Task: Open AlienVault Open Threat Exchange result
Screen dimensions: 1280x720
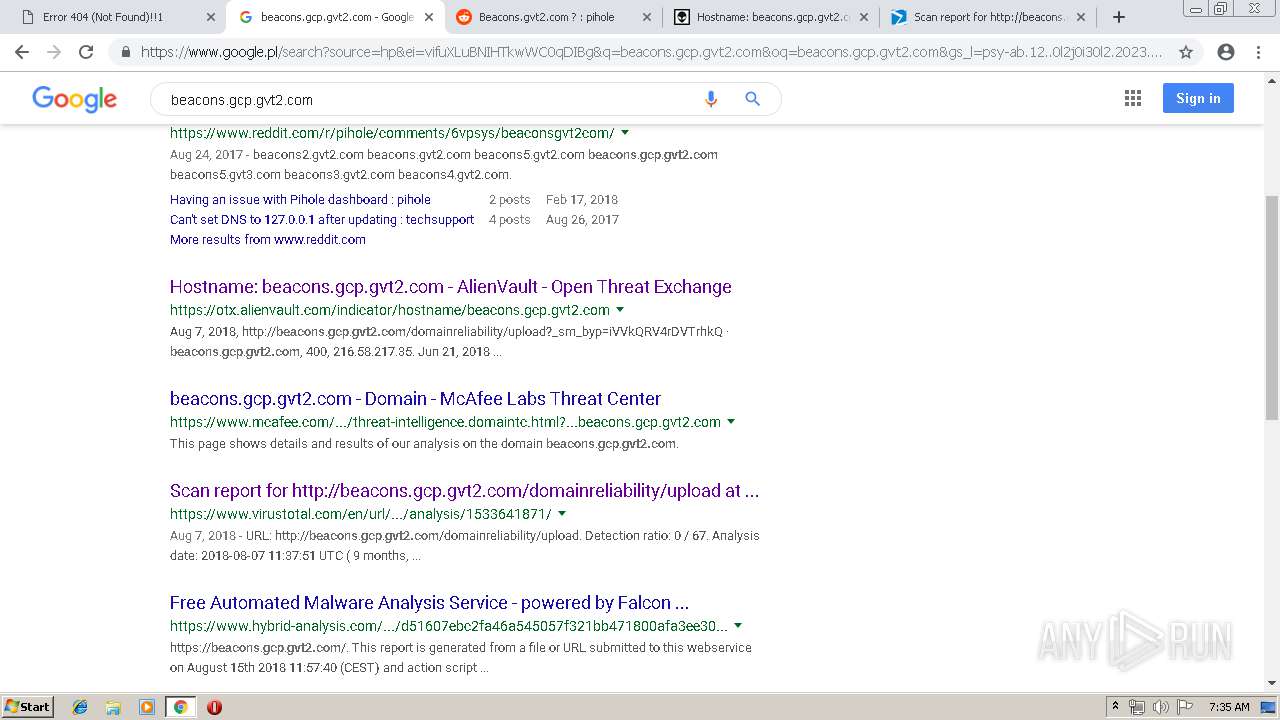Action: (x=451, y=287)
